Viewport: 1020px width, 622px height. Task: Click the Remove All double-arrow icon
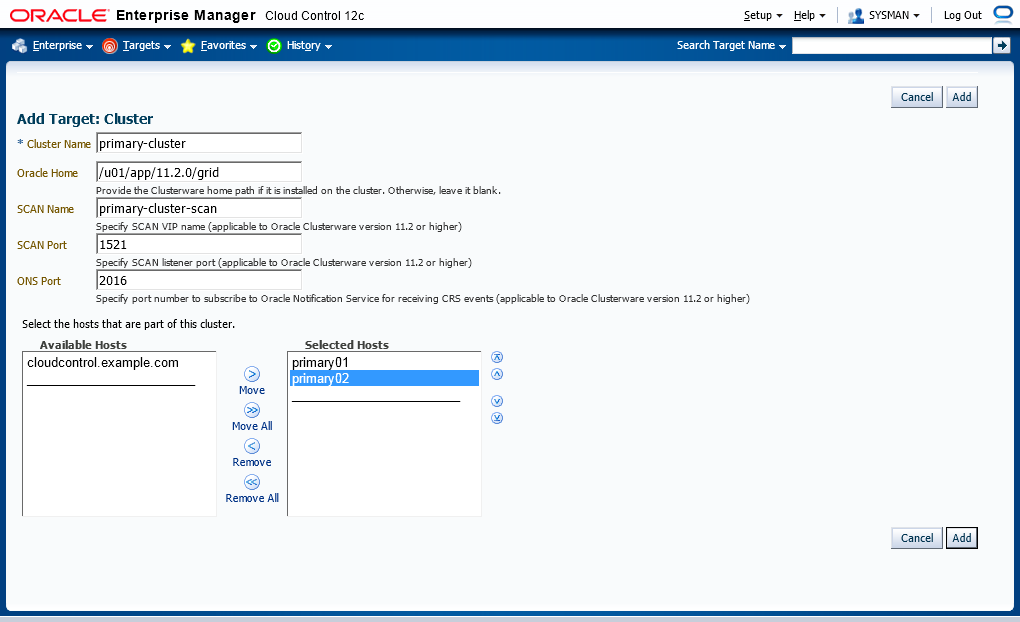[252, 482]
